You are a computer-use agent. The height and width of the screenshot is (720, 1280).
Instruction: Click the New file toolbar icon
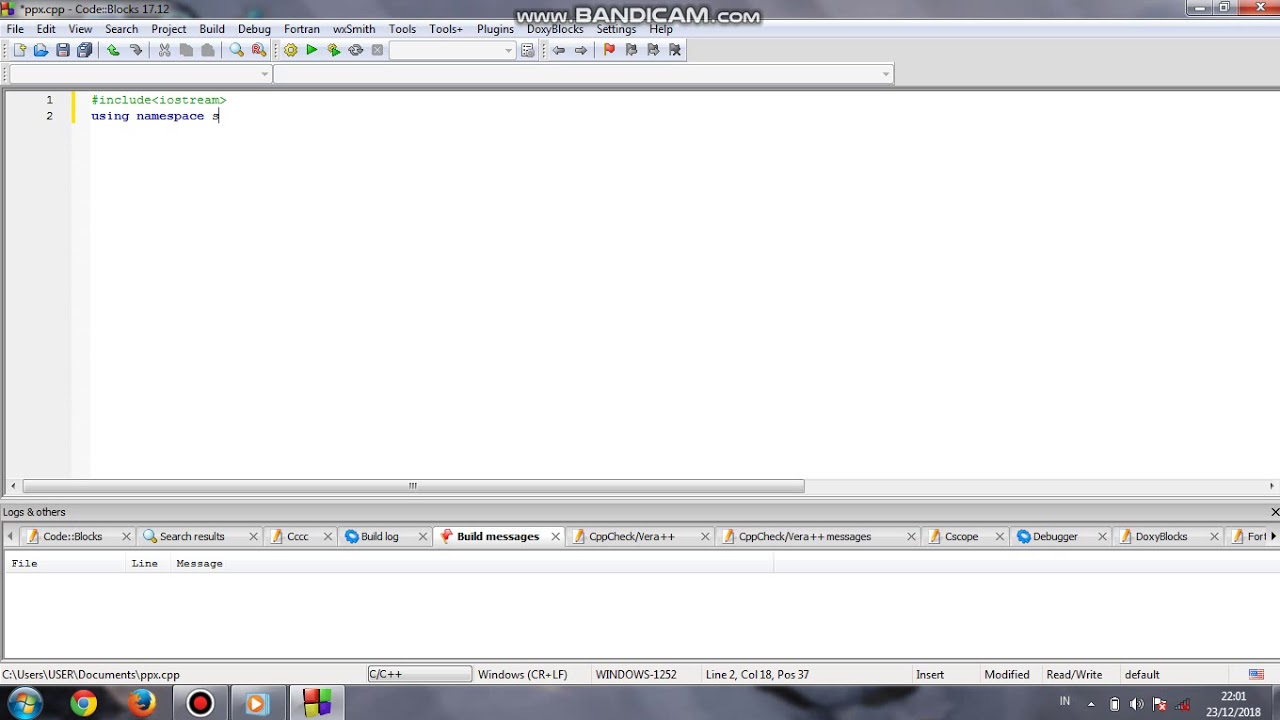[x=19, y=50]
